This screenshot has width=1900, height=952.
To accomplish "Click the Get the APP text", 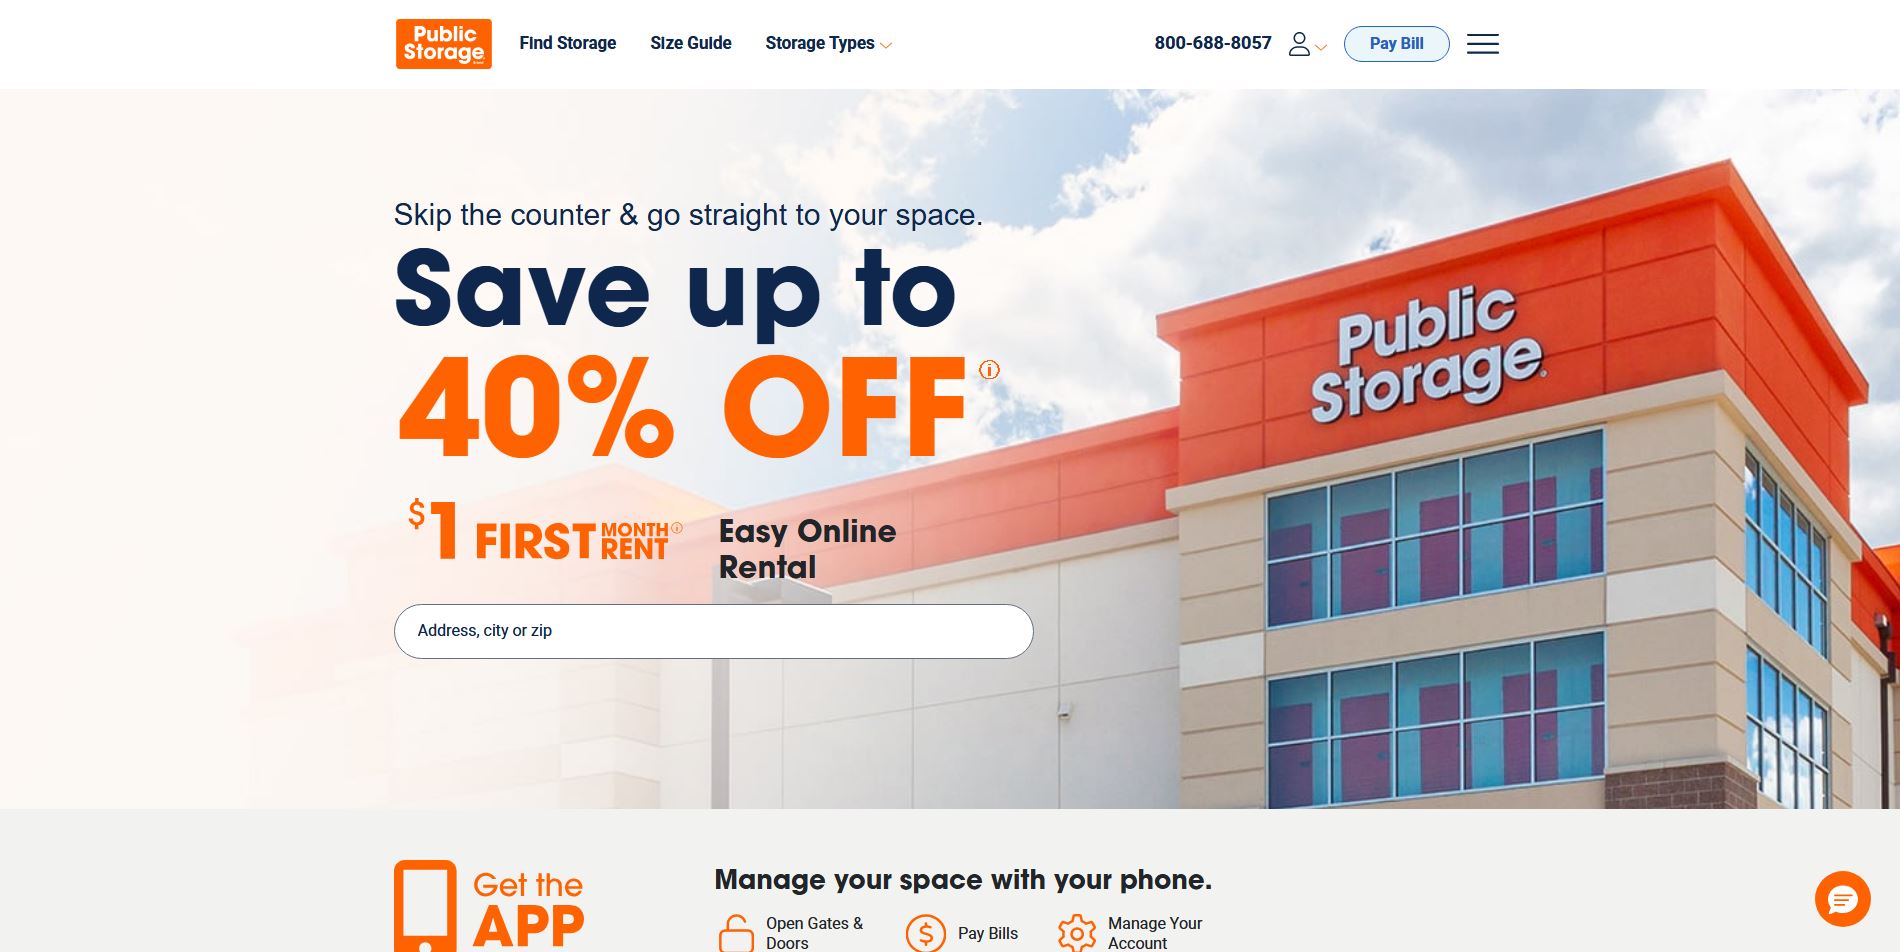I will [x=528, y=910].
